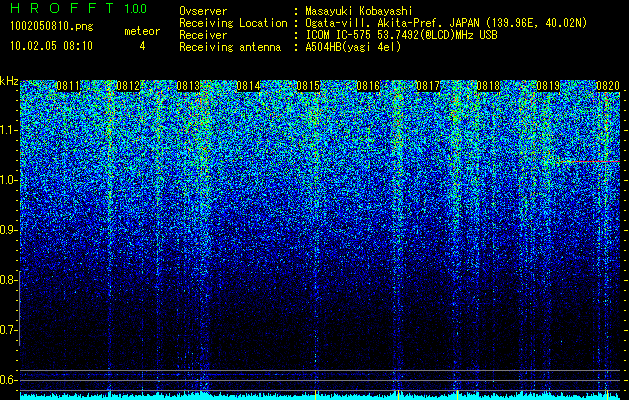Click the 0812 time marker

click(x=128, y=86)
